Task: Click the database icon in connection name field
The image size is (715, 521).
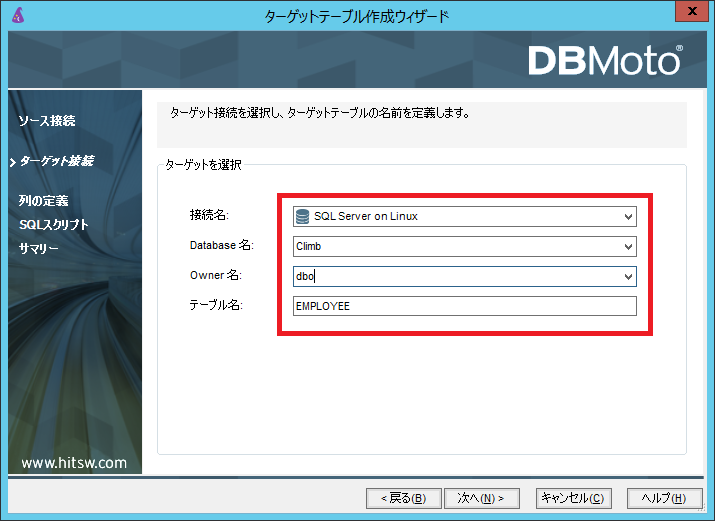Action: tap(302, 217)
